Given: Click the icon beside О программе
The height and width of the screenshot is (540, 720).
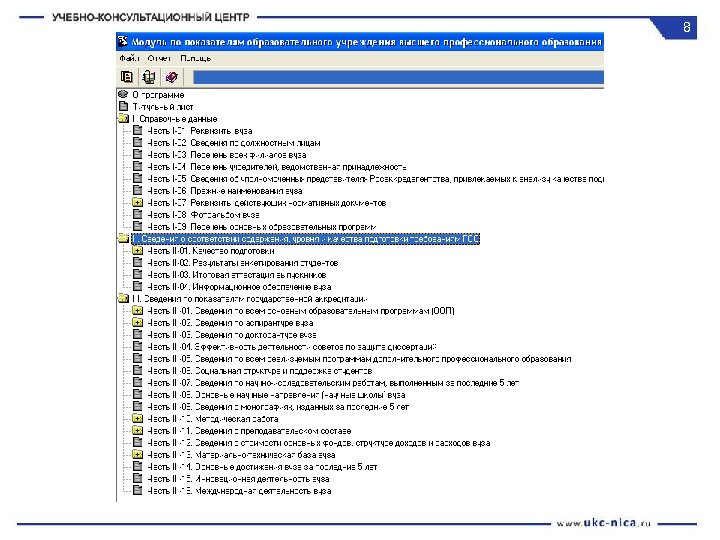Looking at the screenshot, I should (123, 94).
